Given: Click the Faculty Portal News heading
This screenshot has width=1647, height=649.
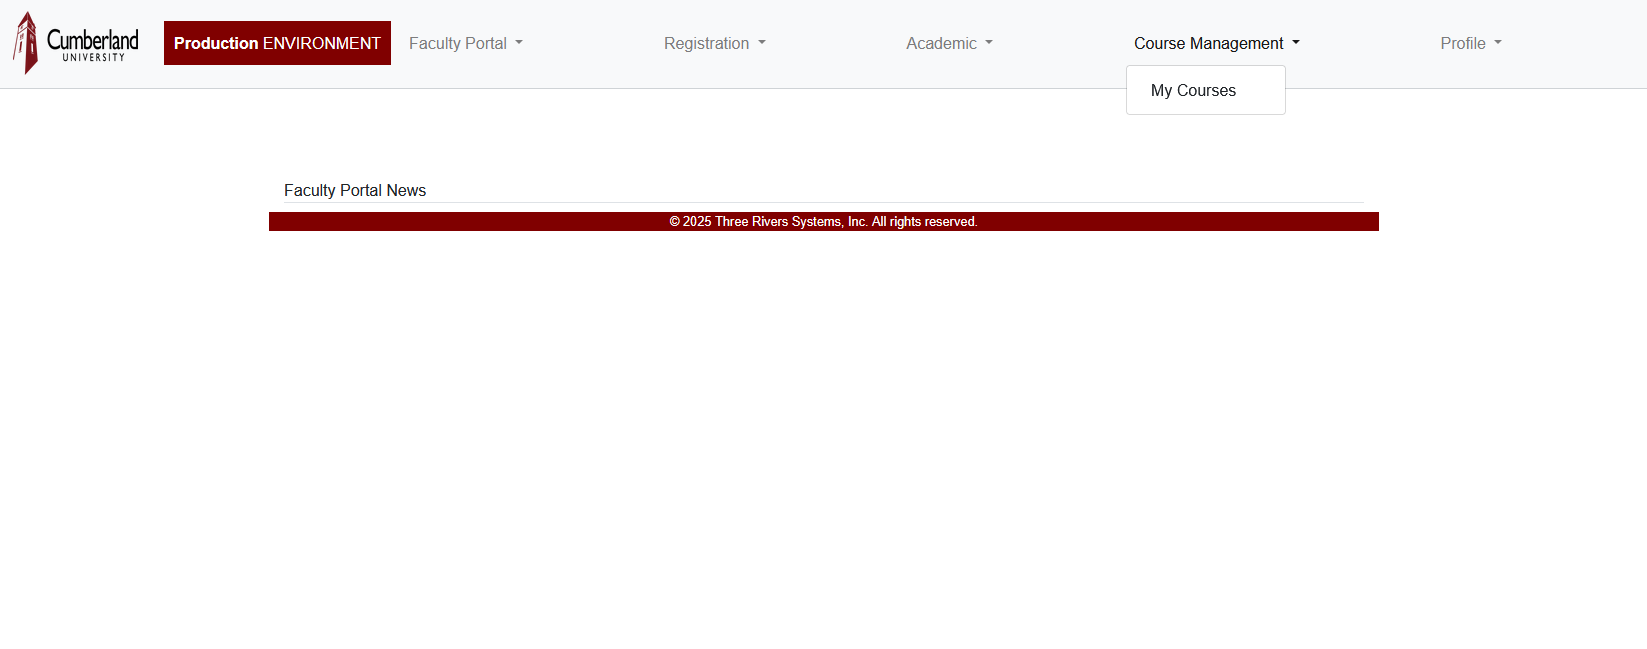Looking at the screenshot, I should tap(355, 190).
